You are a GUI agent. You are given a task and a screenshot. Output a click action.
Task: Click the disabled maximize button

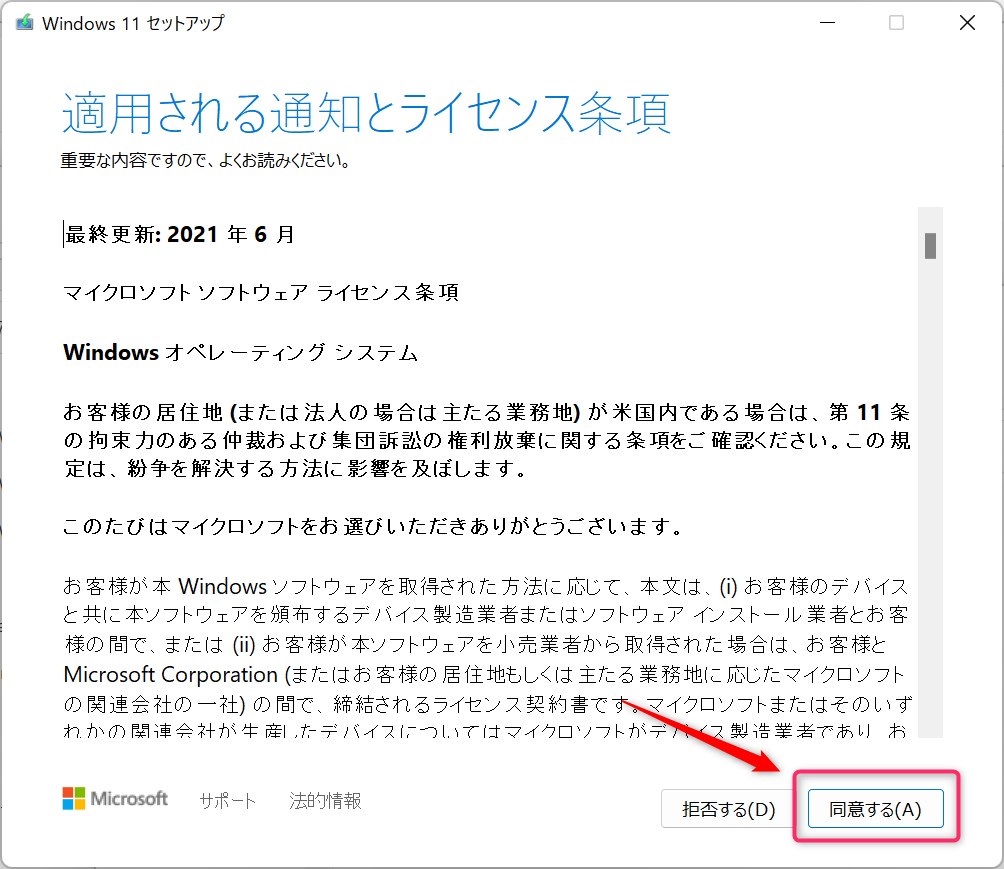point(896,23)
